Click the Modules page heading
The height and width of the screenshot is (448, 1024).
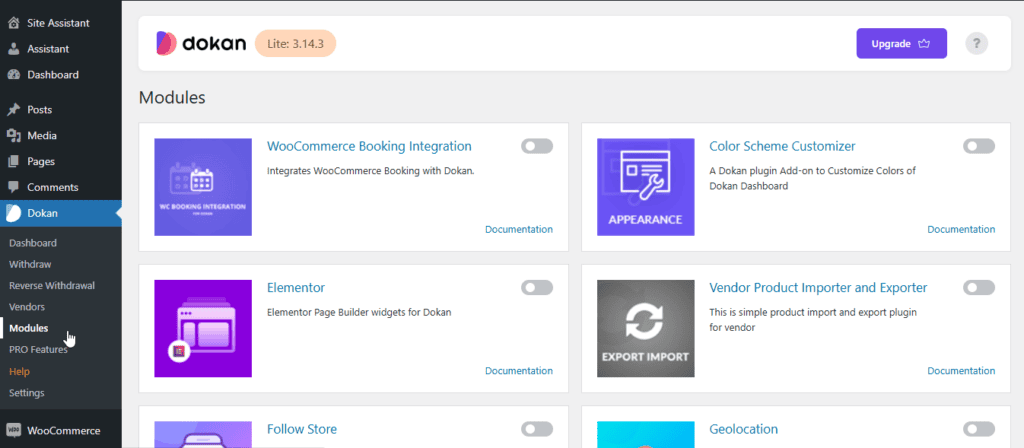point(172,98)
